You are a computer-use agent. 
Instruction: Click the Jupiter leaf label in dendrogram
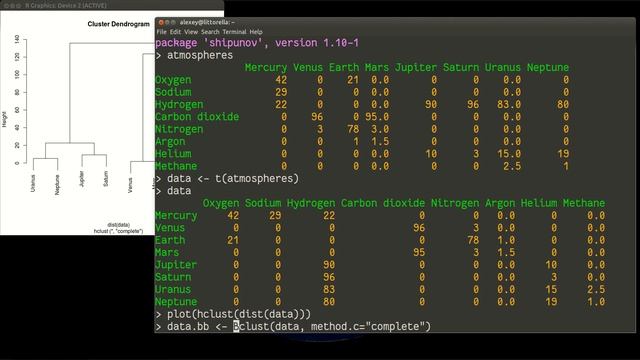pos(81,179)
